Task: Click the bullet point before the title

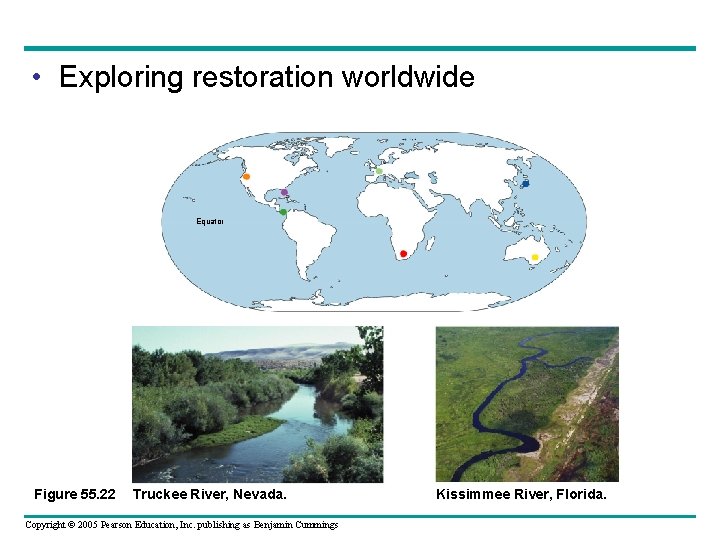Action: 37,77
